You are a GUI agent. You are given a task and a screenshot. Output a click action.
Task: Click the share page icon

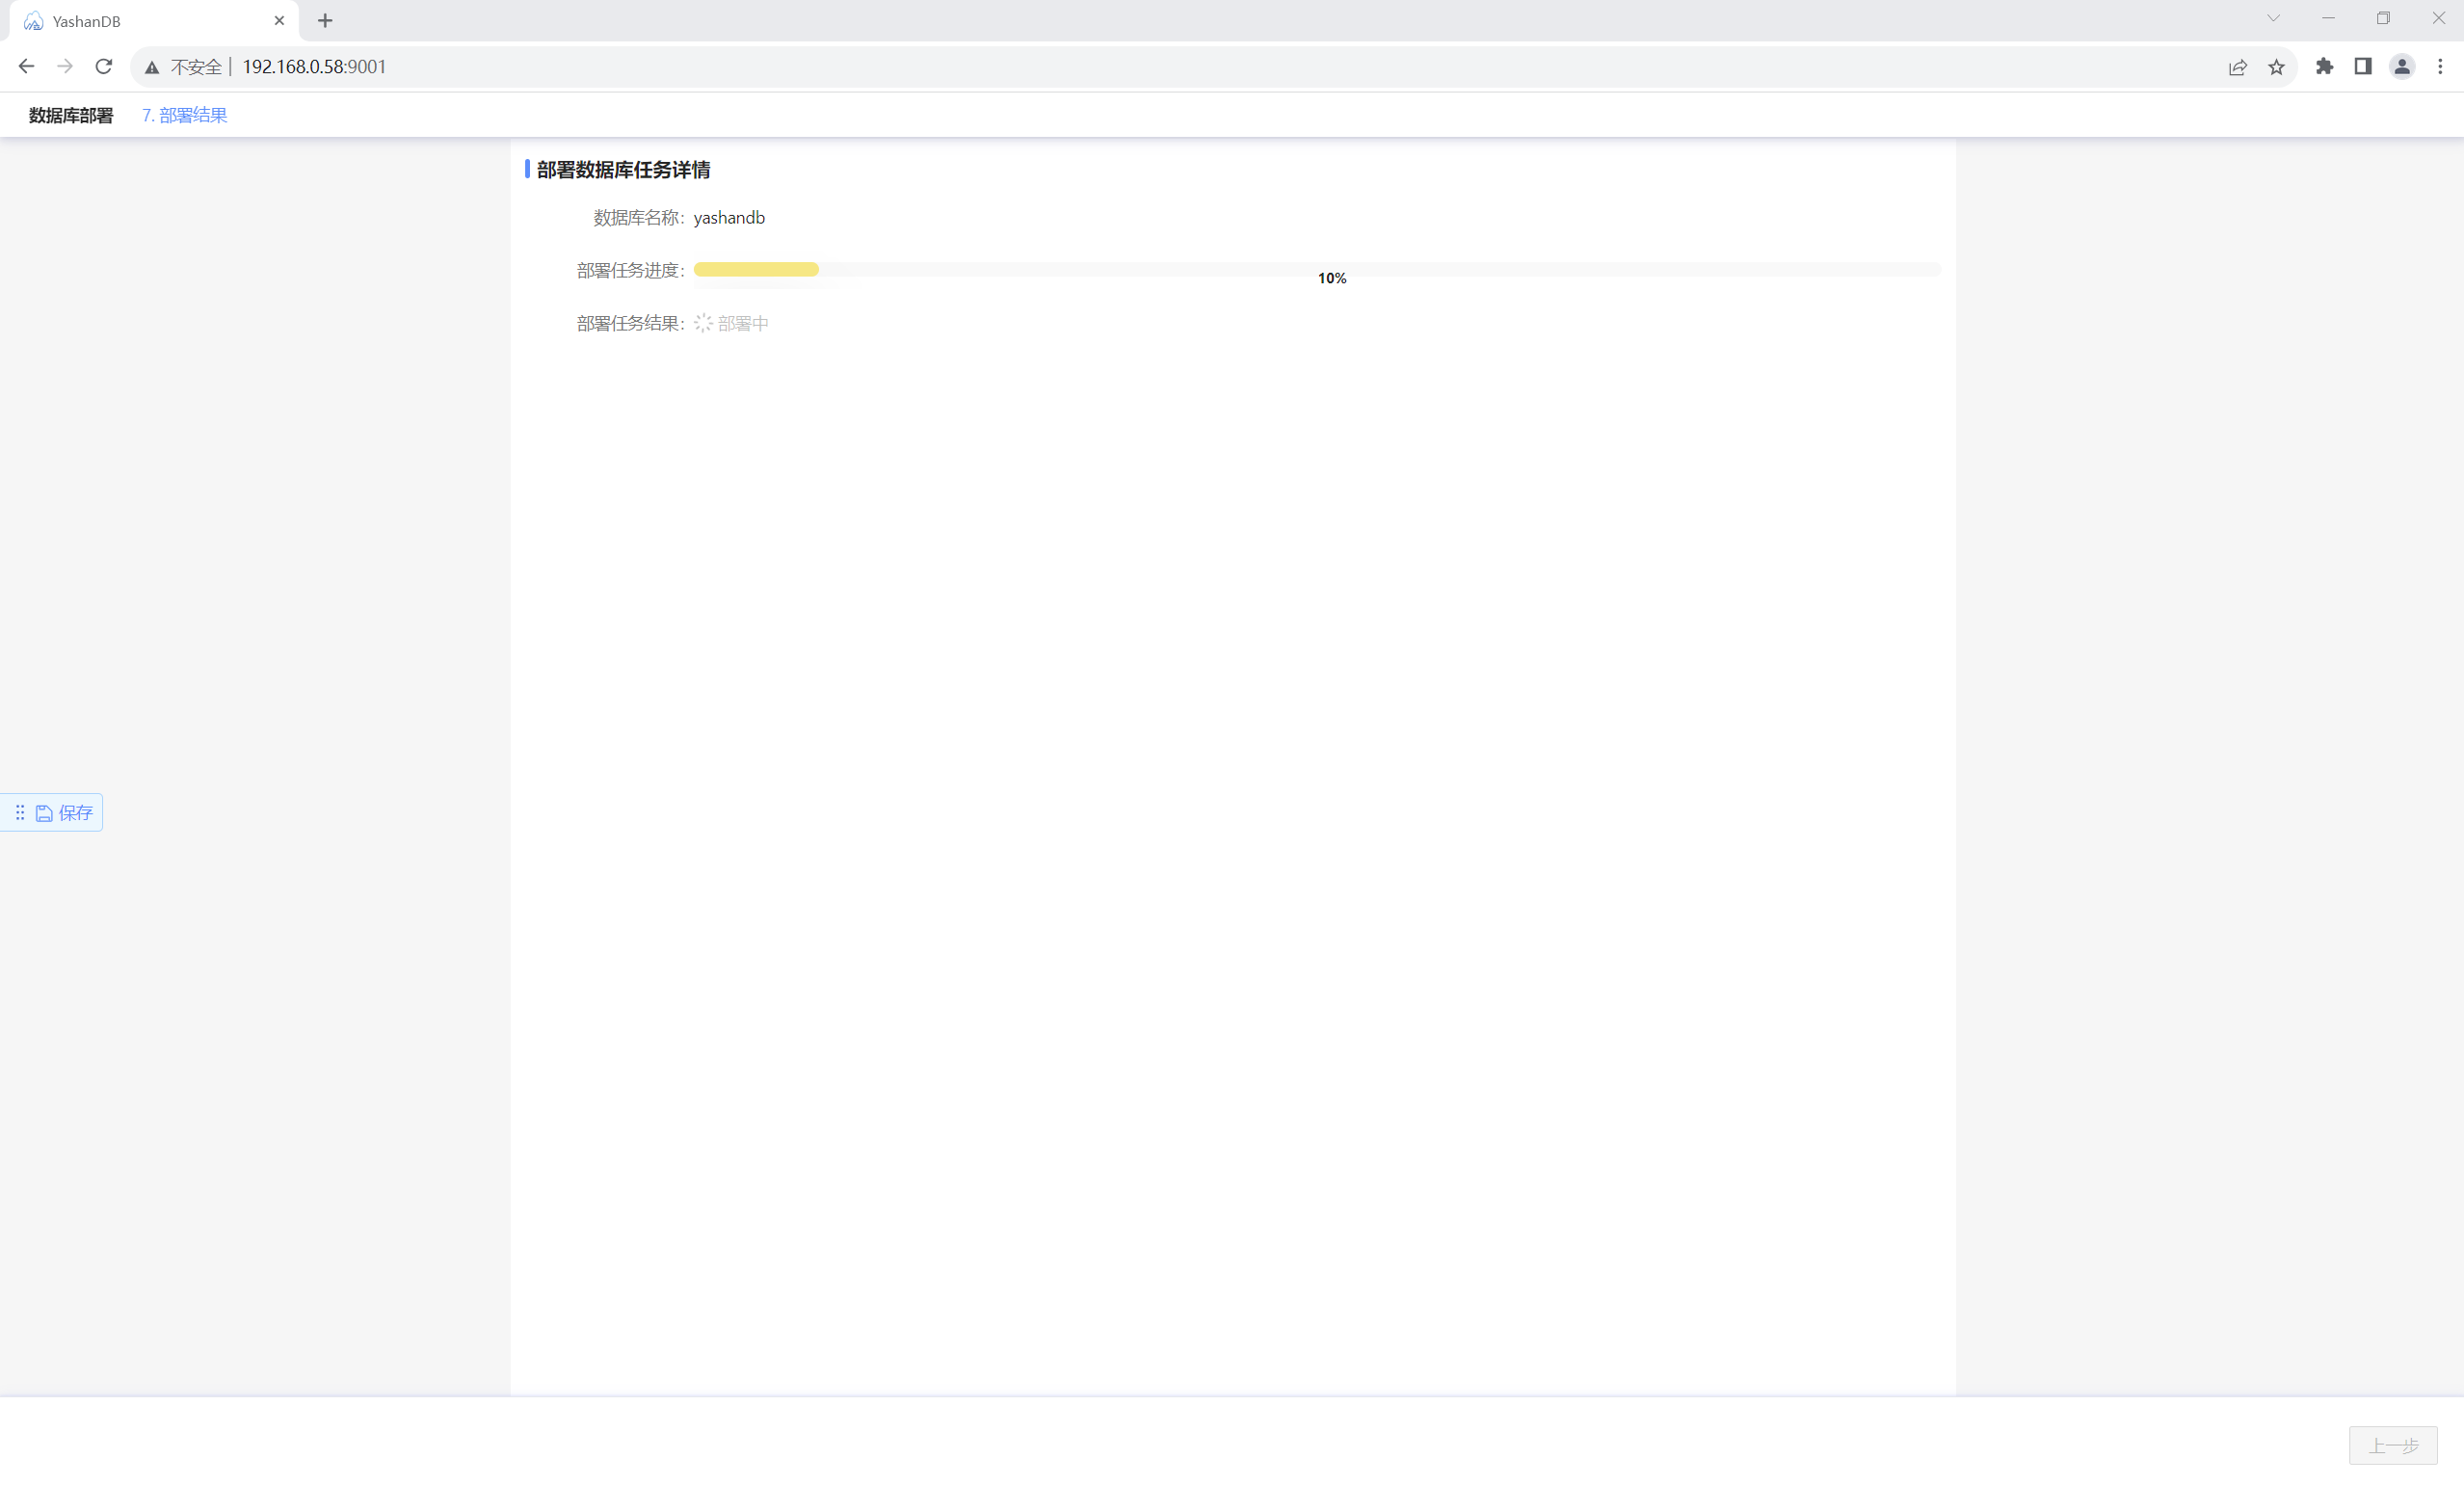click(2237, 67)
